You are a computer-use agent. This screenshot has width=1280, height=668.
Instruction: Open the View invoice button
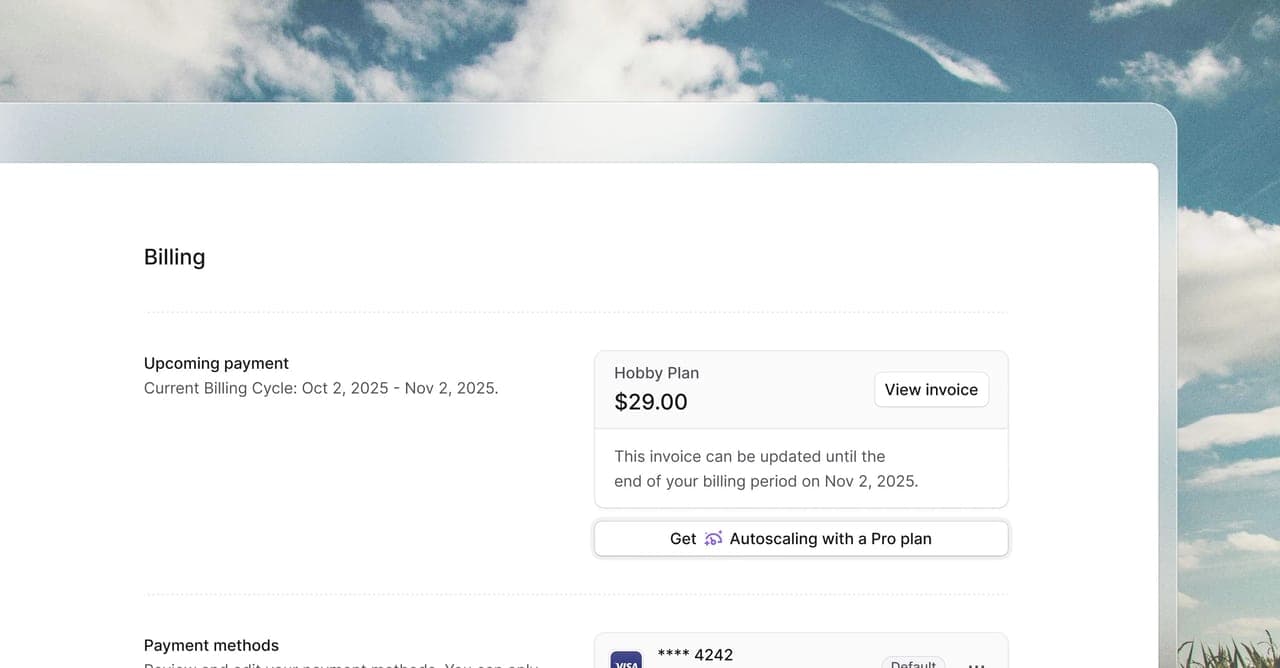931,390
